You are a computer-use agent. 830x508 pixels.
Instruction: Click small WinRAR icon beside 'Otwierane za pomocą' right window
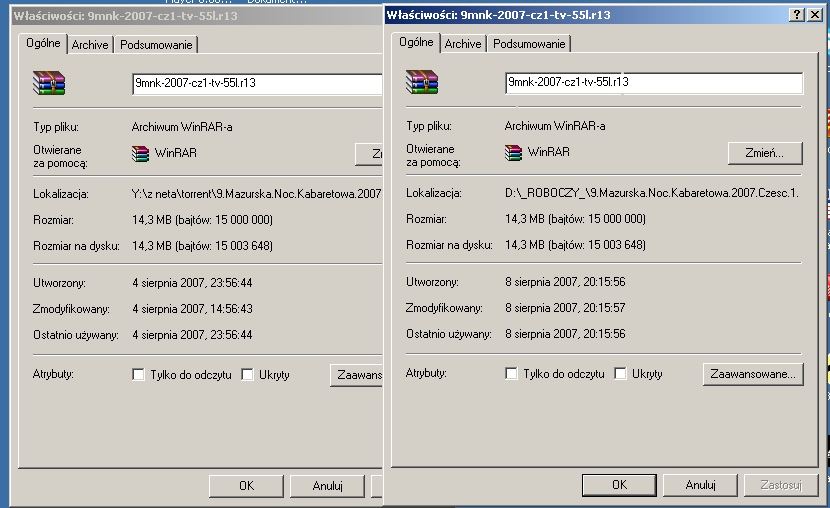[513, 152]
